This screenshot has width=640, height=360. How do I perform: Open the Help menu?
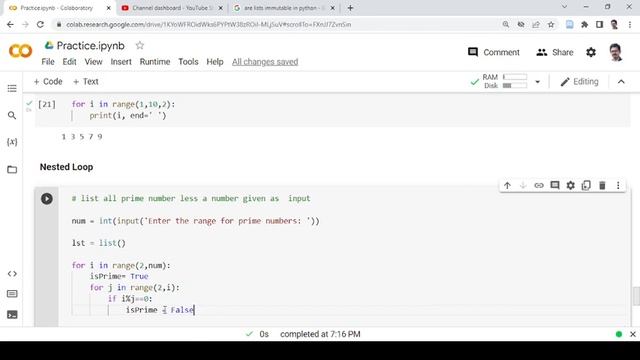pos(215,62)
